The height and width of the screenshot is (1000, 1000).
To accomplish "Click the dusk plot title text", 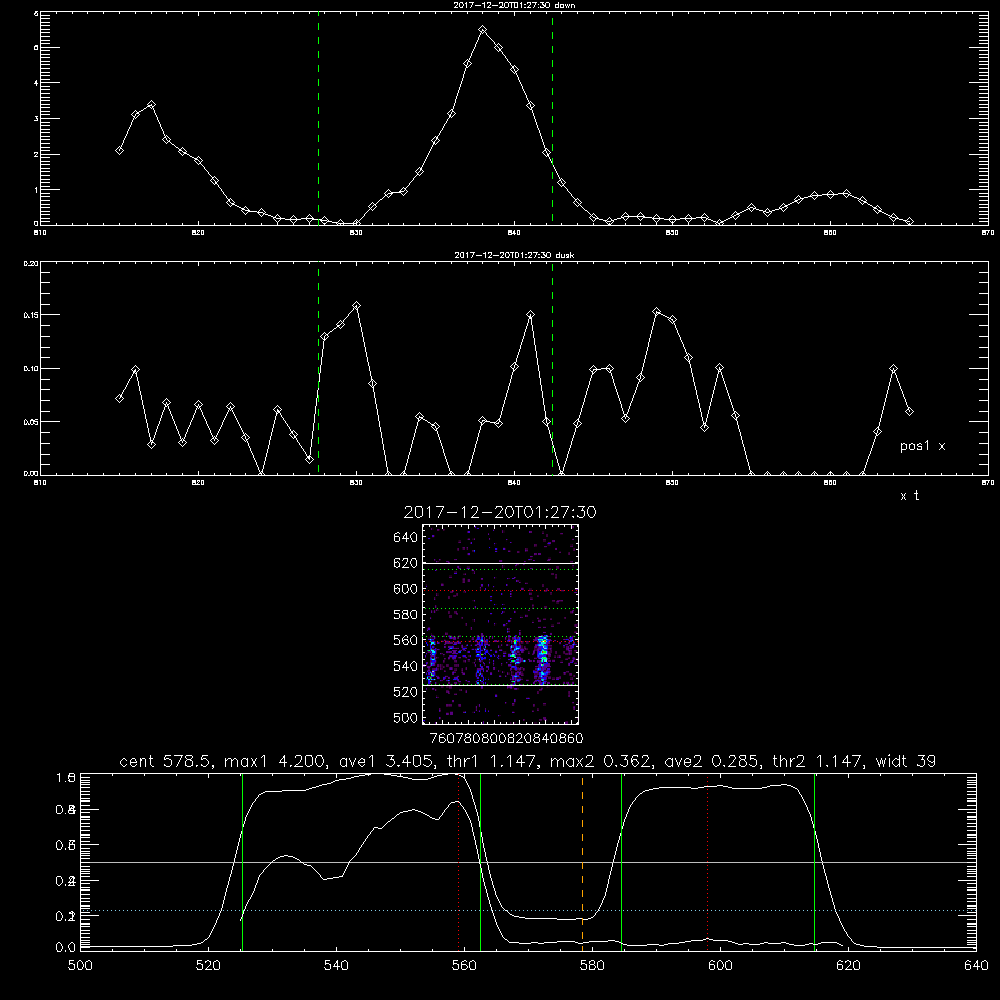I will click(514, 255).
